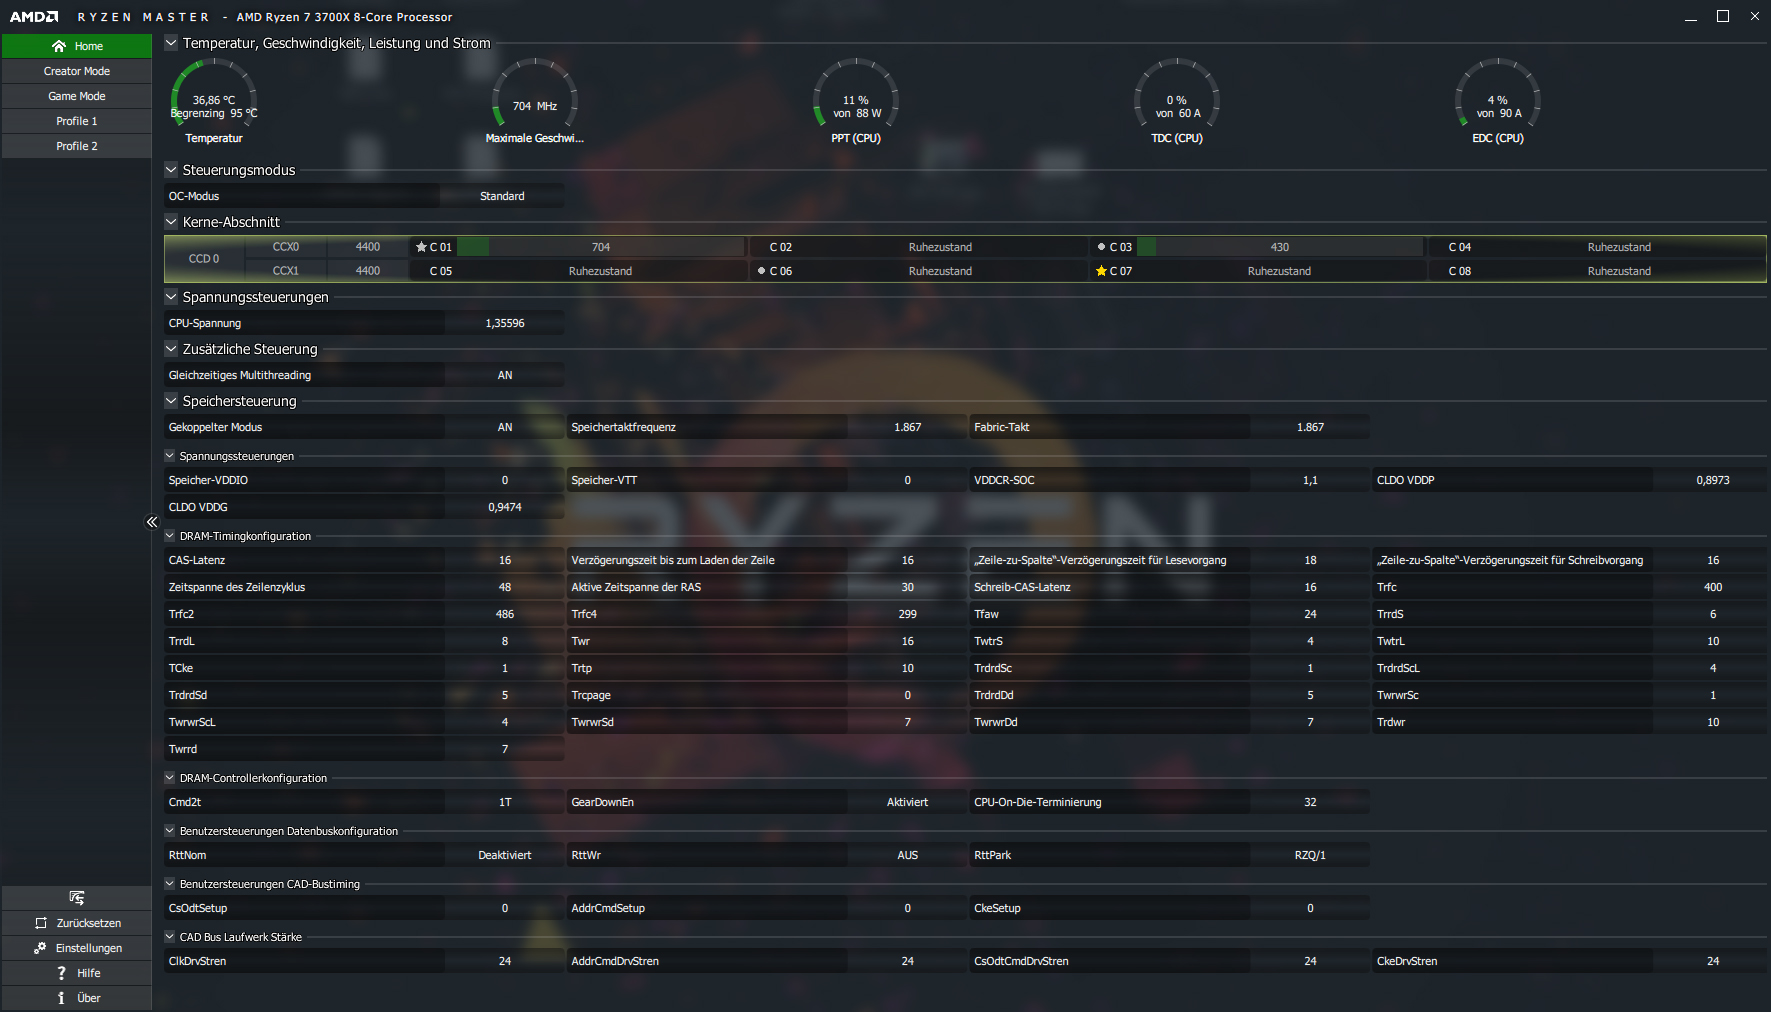Viewport: 1771px width, 1012px height.
Task: Click VDDCR-SOC value 1,1
Action: point(1310,480)
